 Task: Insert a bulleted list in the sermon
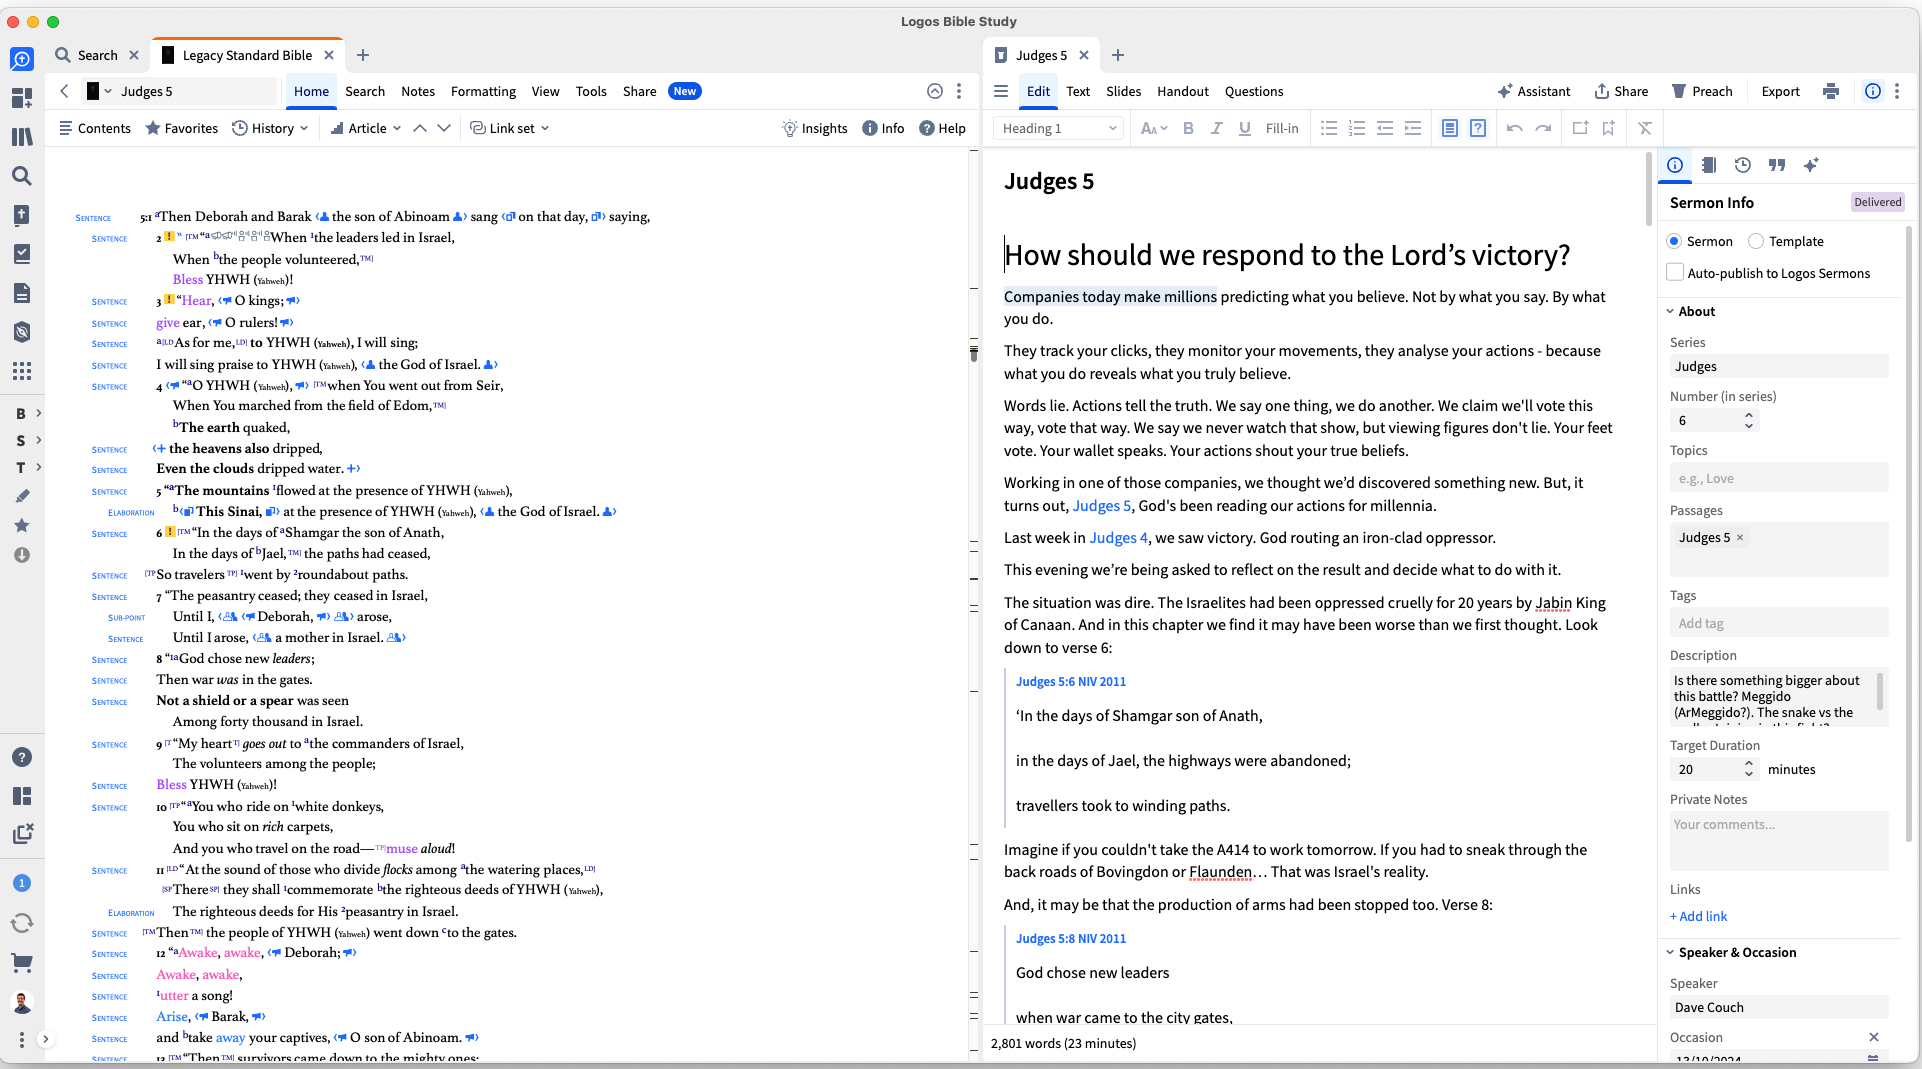point(1329,128)
